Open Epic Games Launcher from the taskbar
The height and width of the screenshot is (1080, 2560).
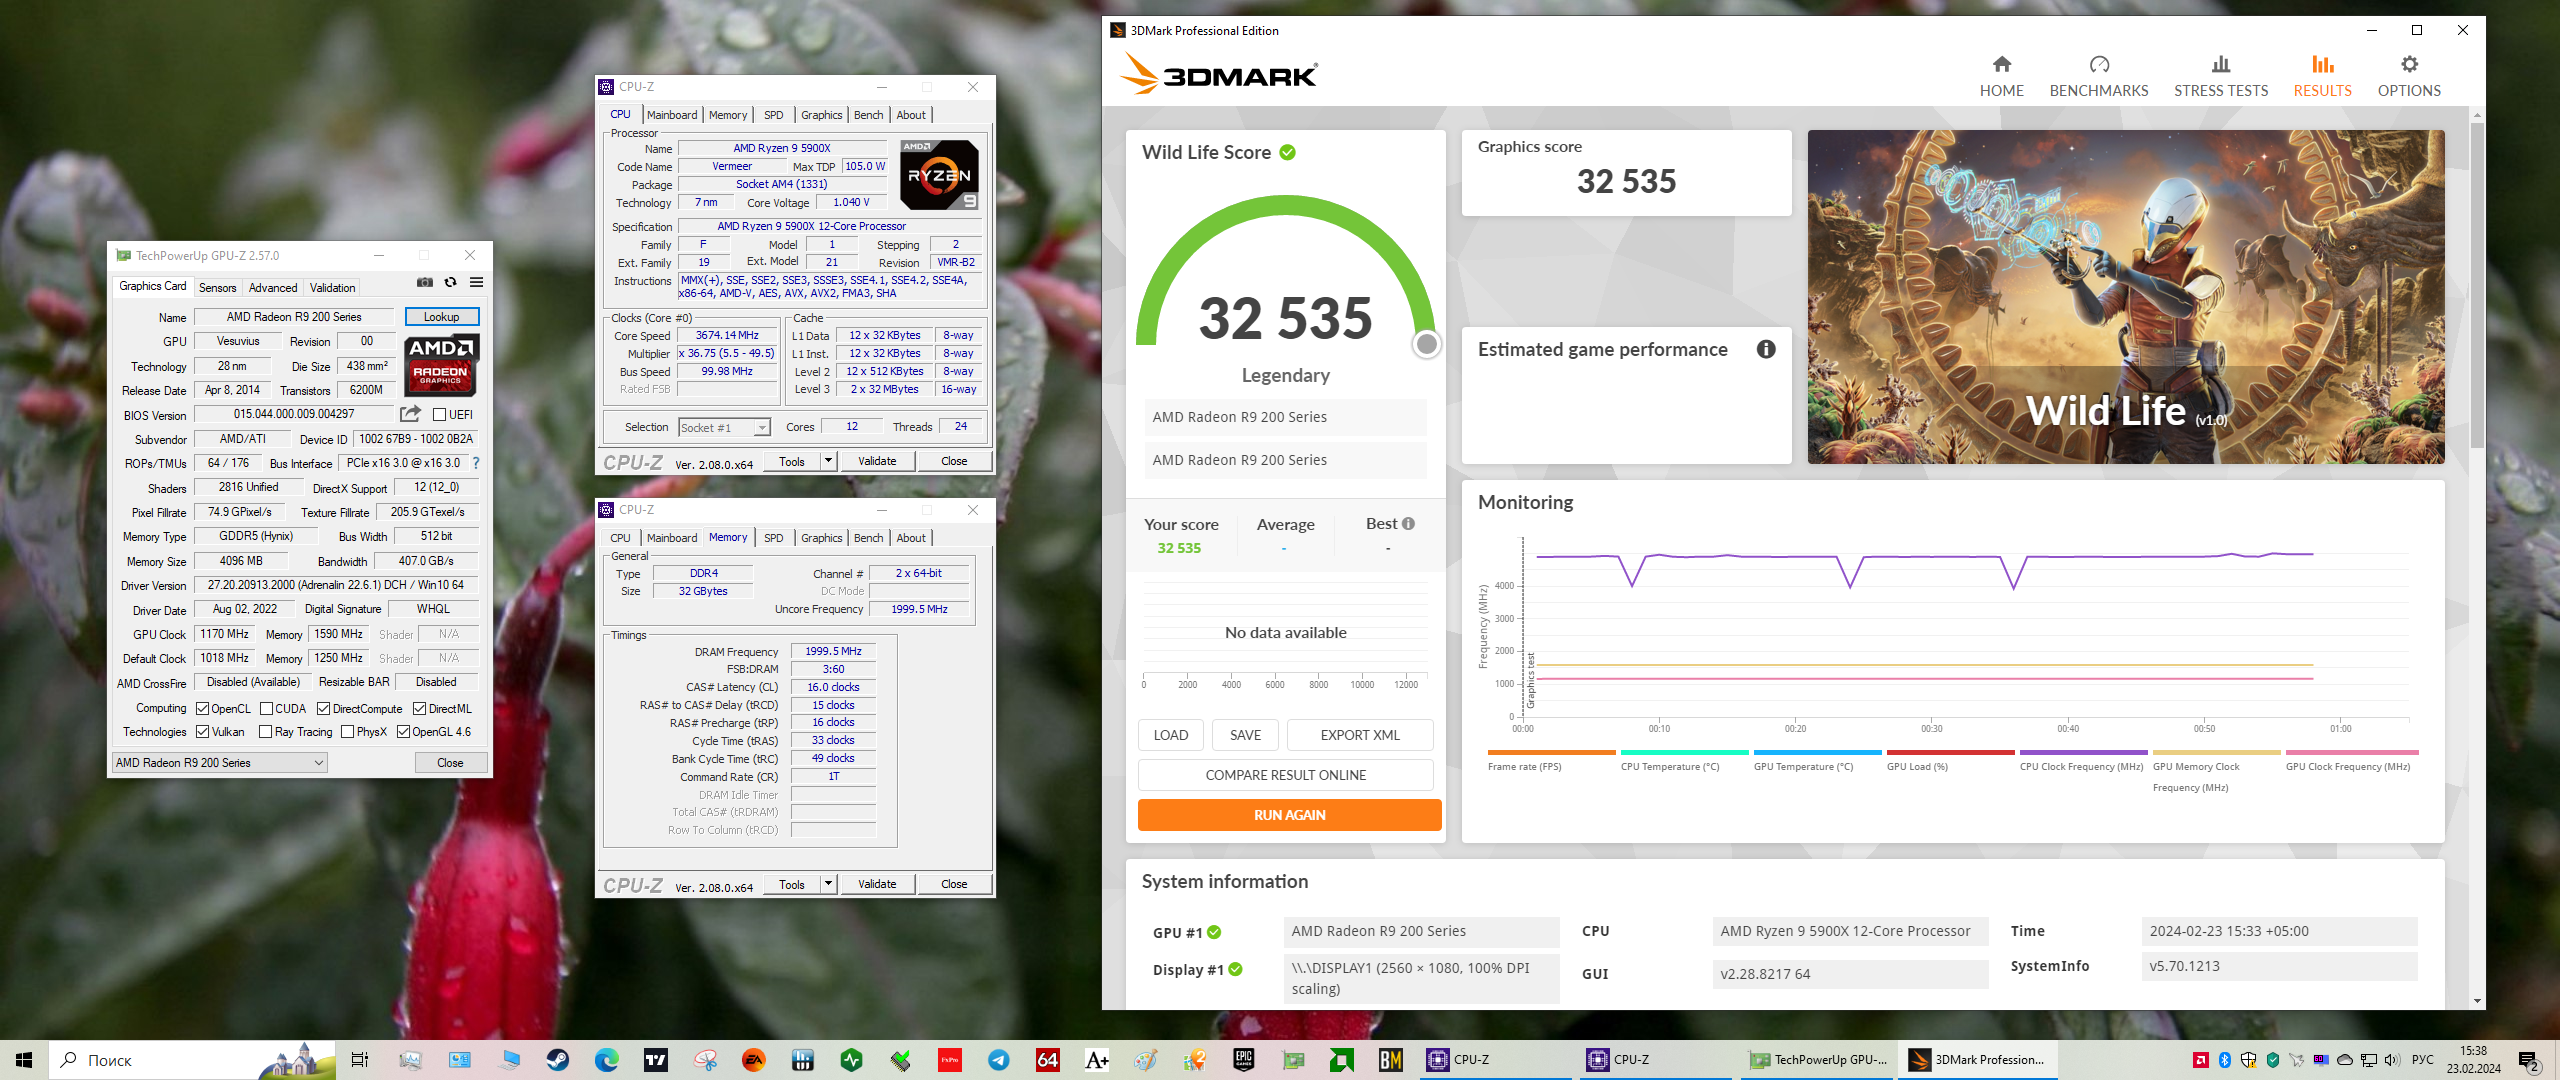(1244, 1060)
